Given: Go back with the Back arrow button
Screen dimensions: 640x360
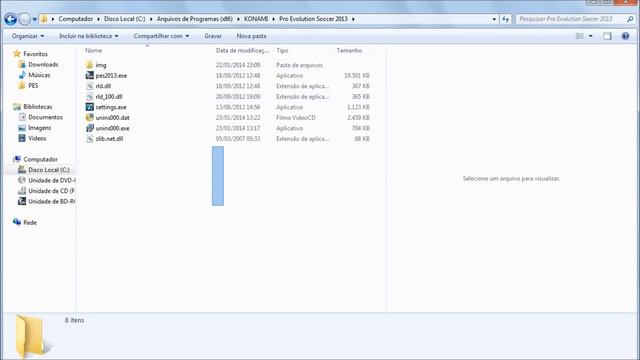Looking at the screenshot, I should click(x=11, y=19).
